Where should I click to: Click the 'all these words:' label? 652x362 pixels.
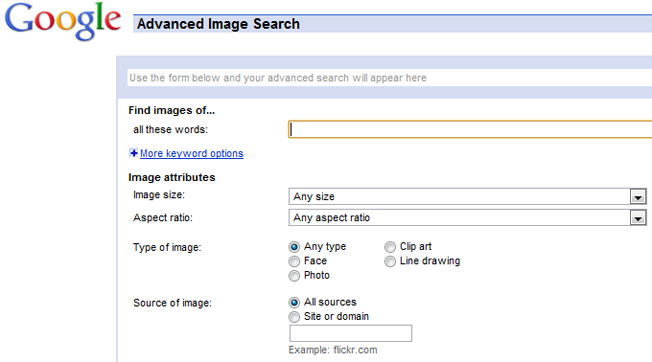tap(170, 129)
